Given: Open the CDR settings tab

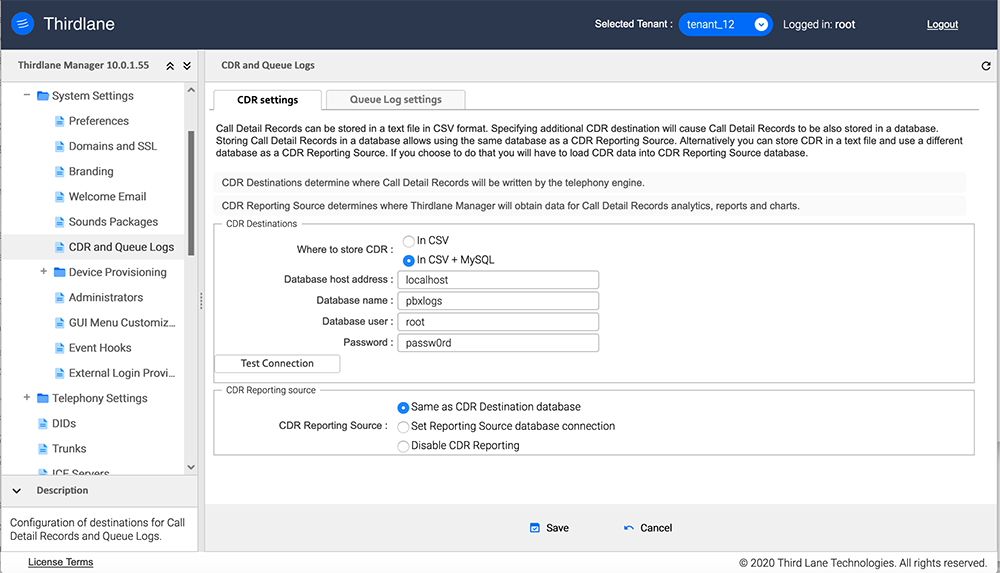Looking at the screenshot, I should [267, 100].
